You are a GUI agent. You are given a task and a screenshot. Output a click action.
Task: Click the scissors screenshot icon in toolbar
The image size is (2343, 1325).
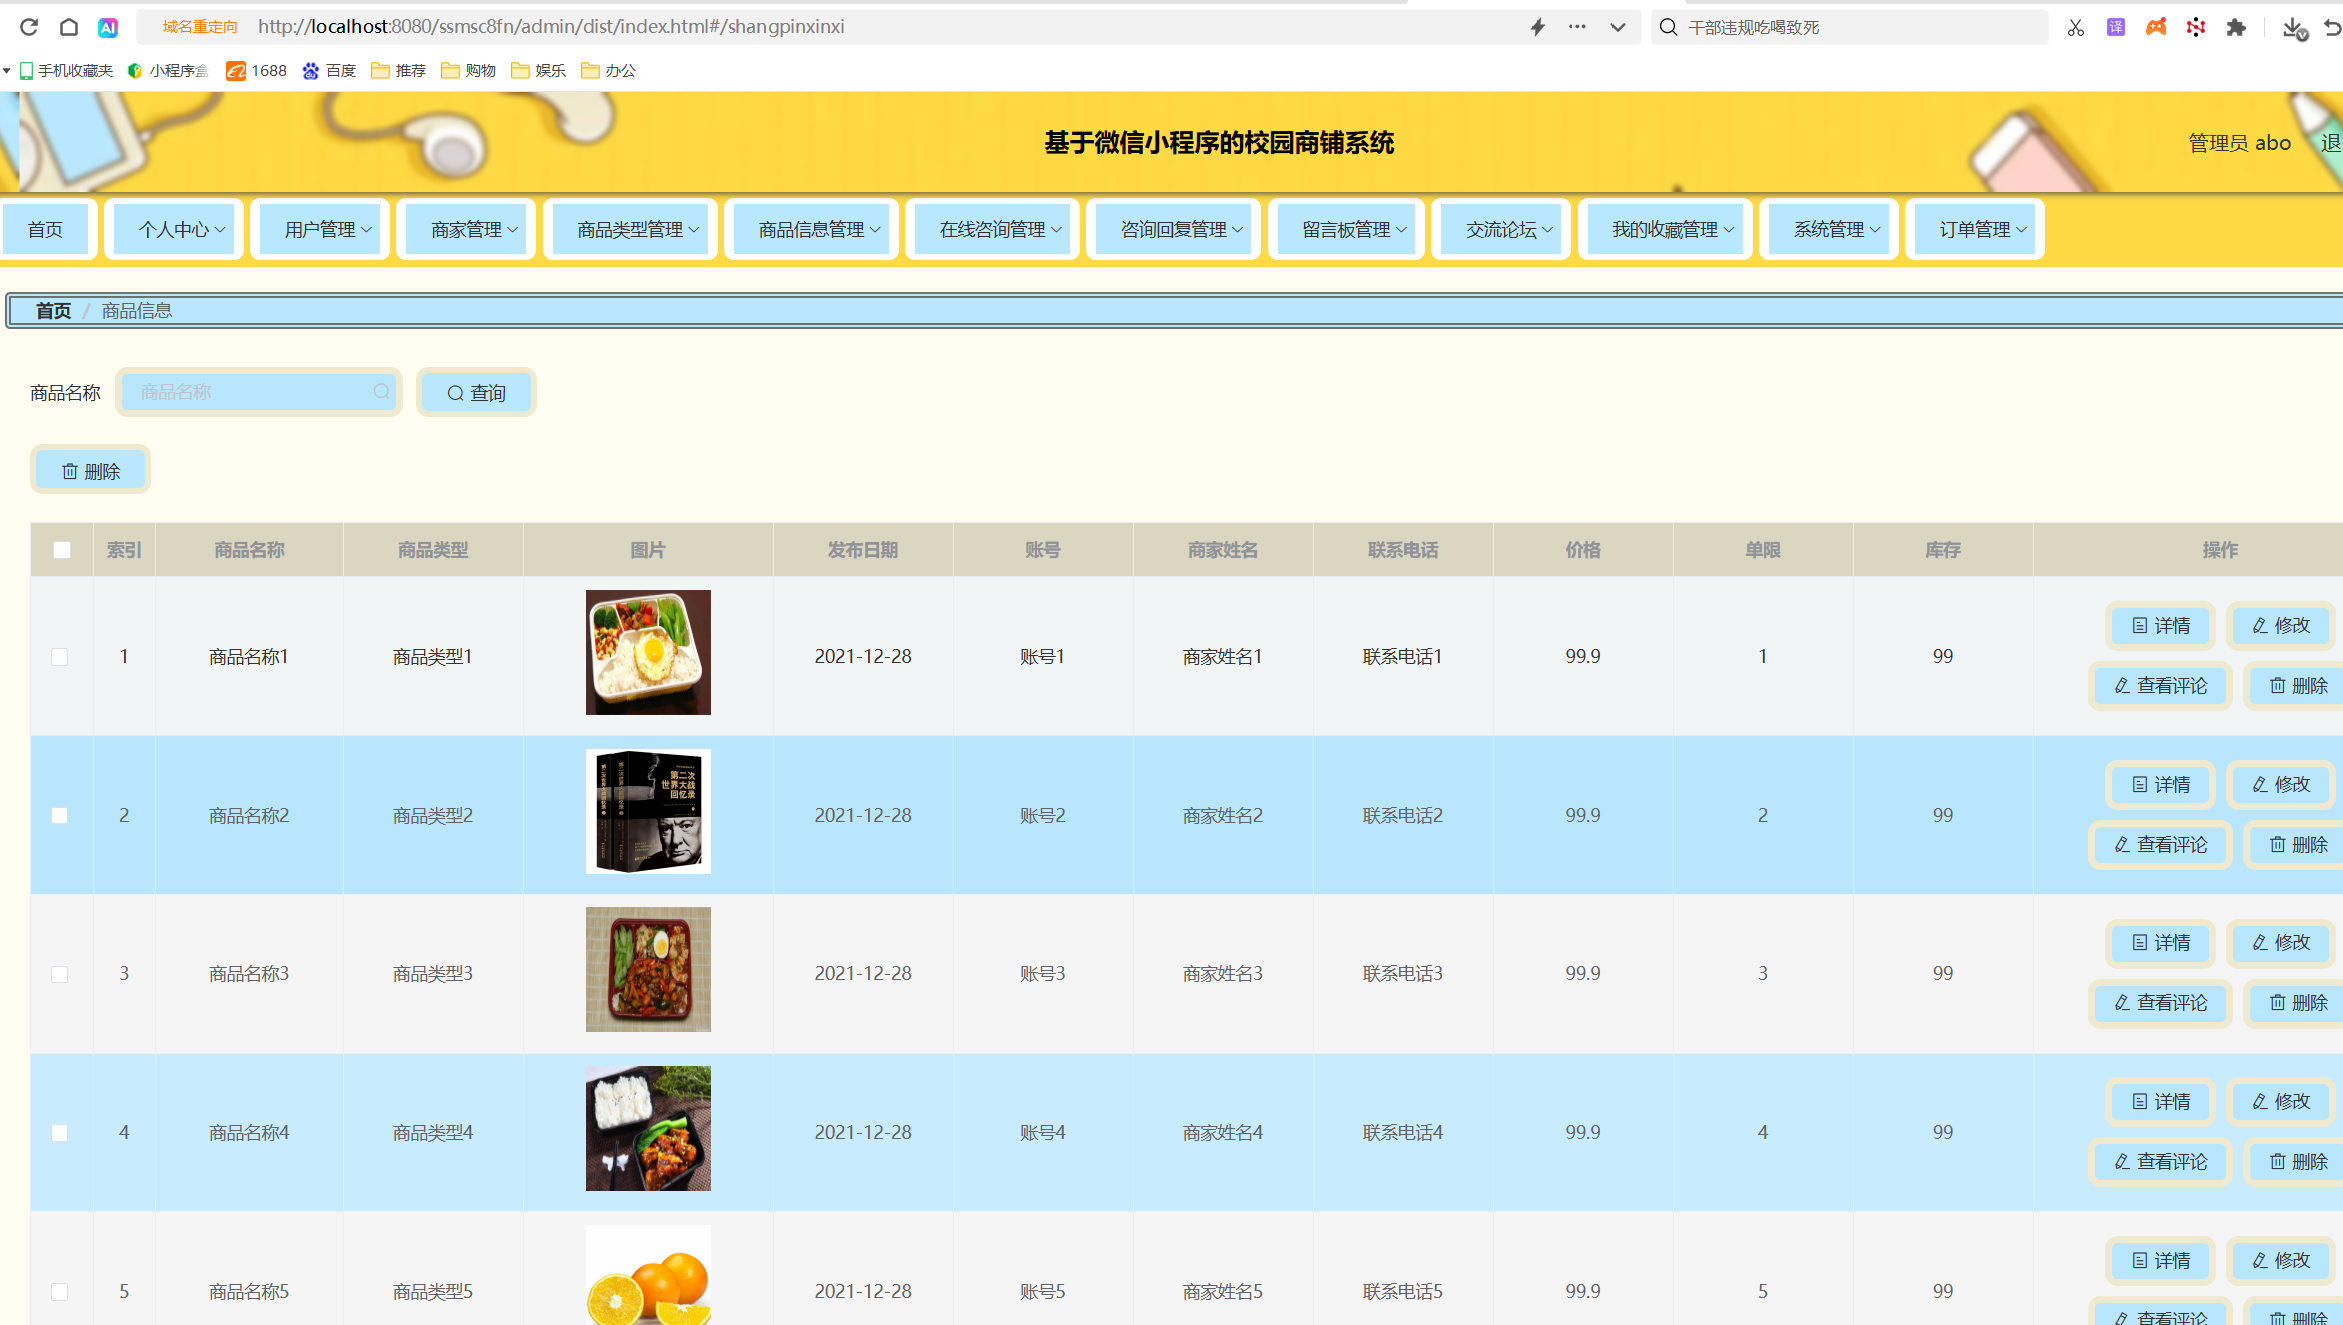click(2076, 27)
